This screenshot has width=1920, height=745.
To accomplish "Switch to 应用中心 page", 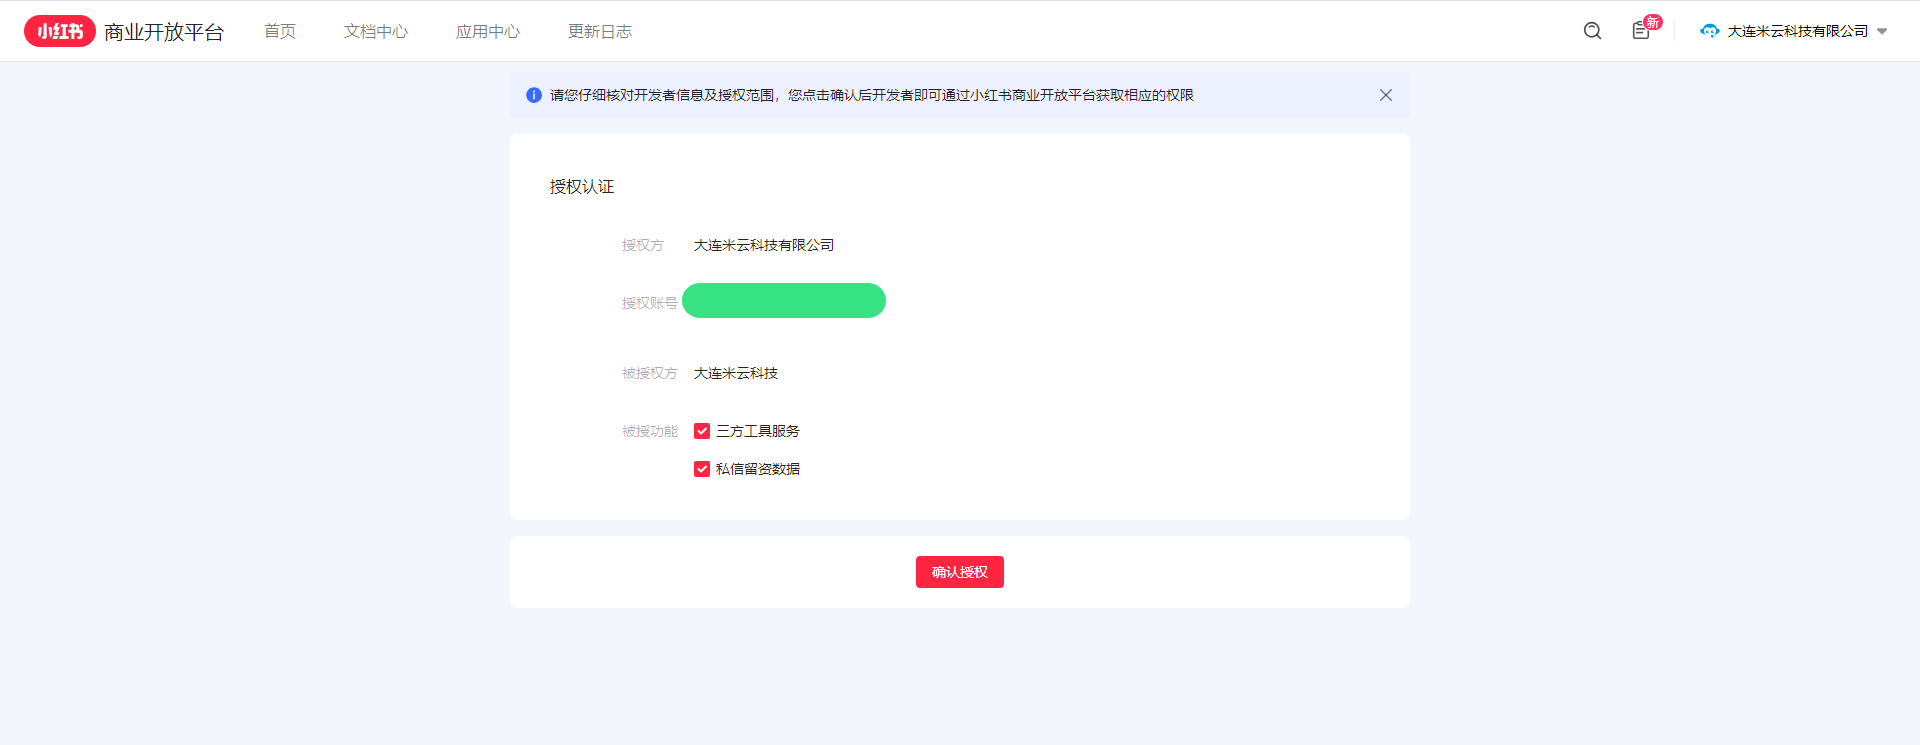I will (488, 31).
